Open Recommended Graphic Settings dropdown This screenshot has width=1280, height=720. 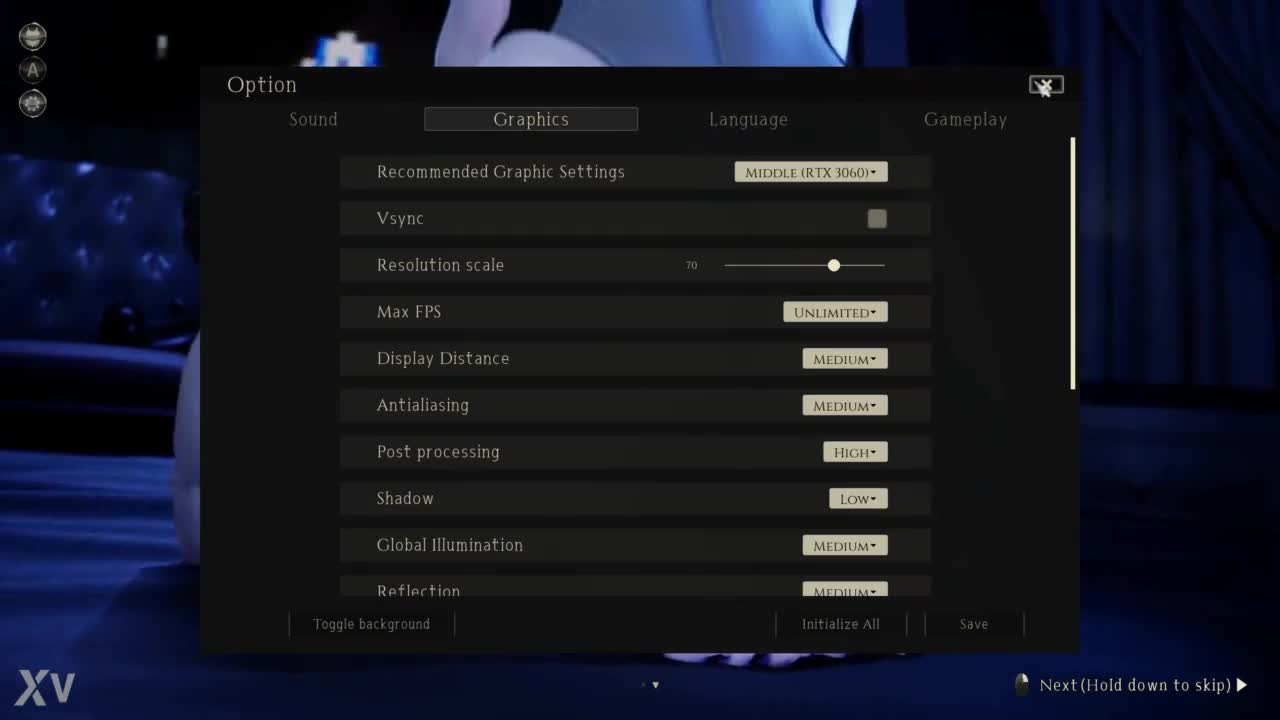pos(811,172)
